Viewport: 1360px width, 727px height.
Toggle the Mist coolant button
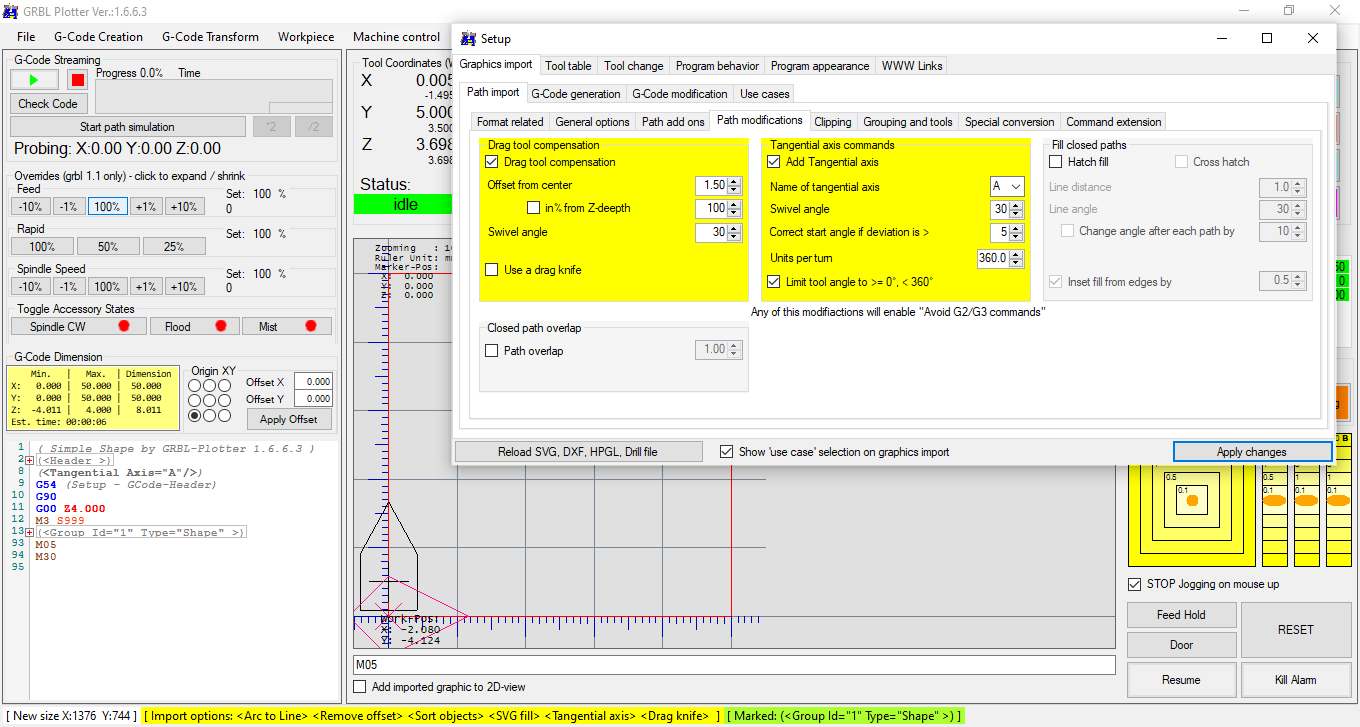(286, 326)
